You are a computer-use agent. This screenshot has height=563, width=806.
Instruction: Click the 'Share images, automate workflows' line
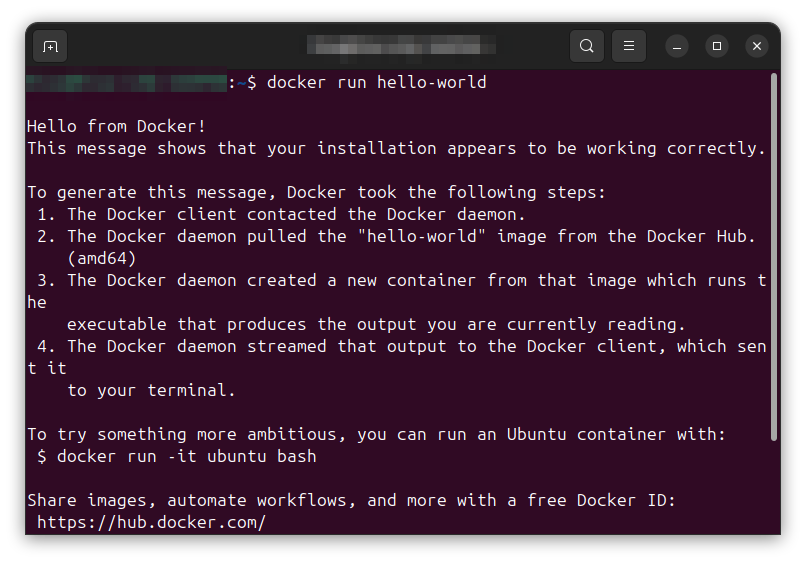(x=351, y=500)
